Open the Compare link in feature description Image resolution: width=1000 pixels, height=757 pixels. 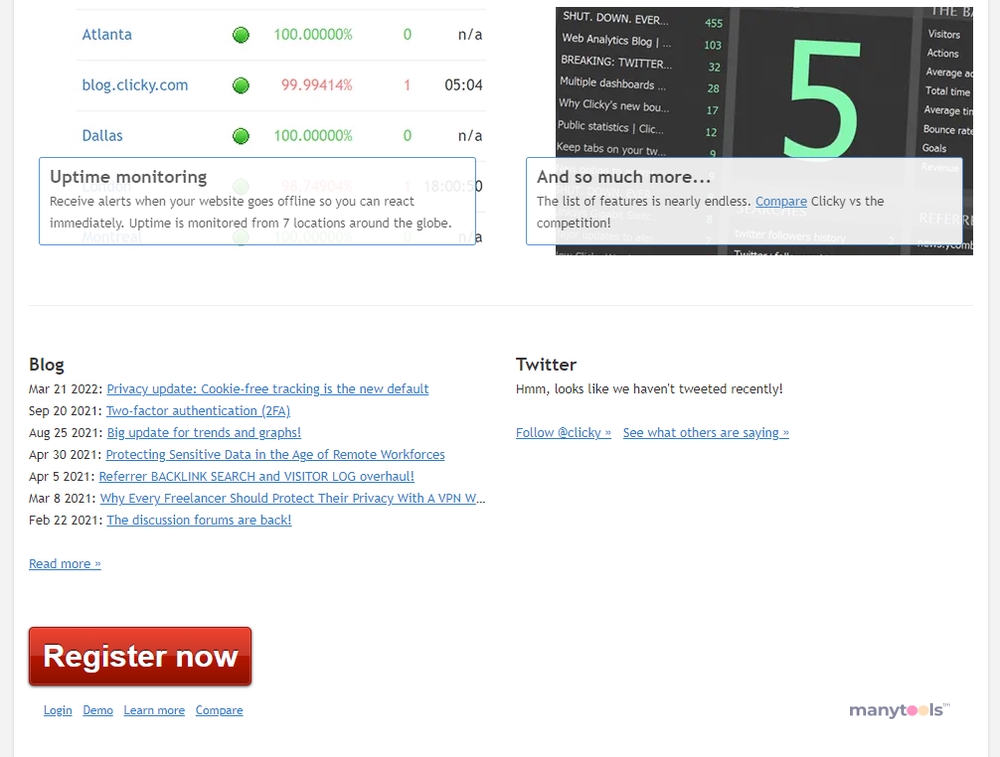coord(781,202)
